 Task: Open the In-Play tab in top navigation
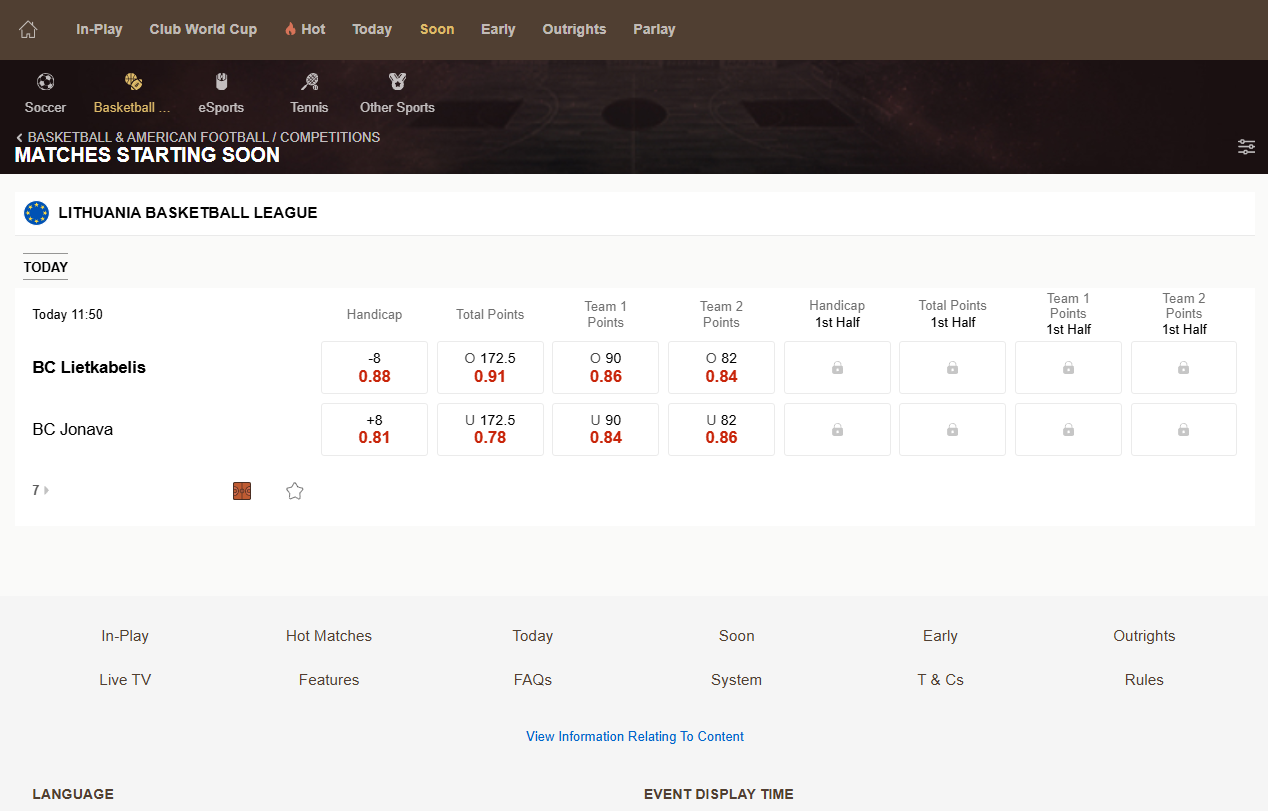tap(99, 29)
